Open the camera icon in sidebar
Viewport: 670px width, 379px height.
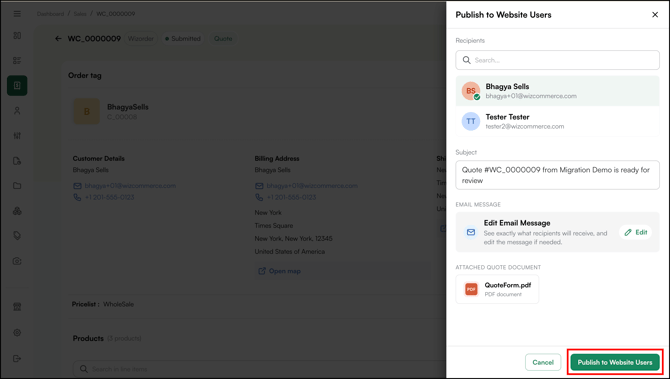pos(17,261)
